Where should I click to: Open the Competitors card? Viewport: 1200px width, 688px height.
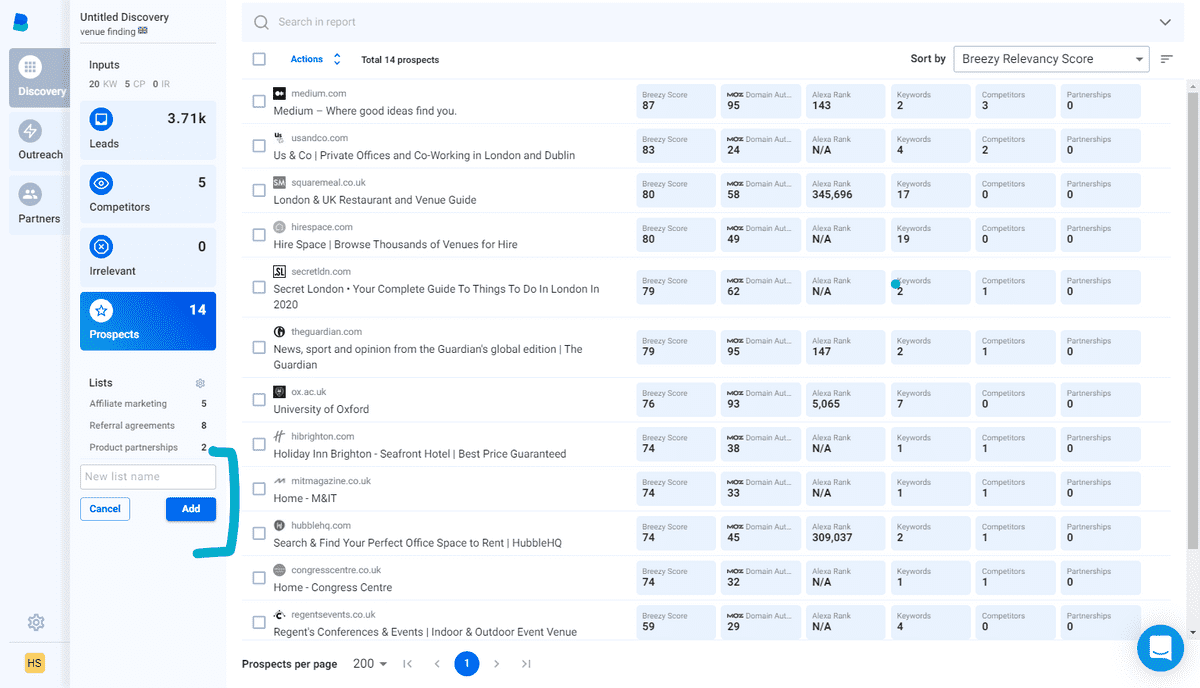[x=148, y=194]
